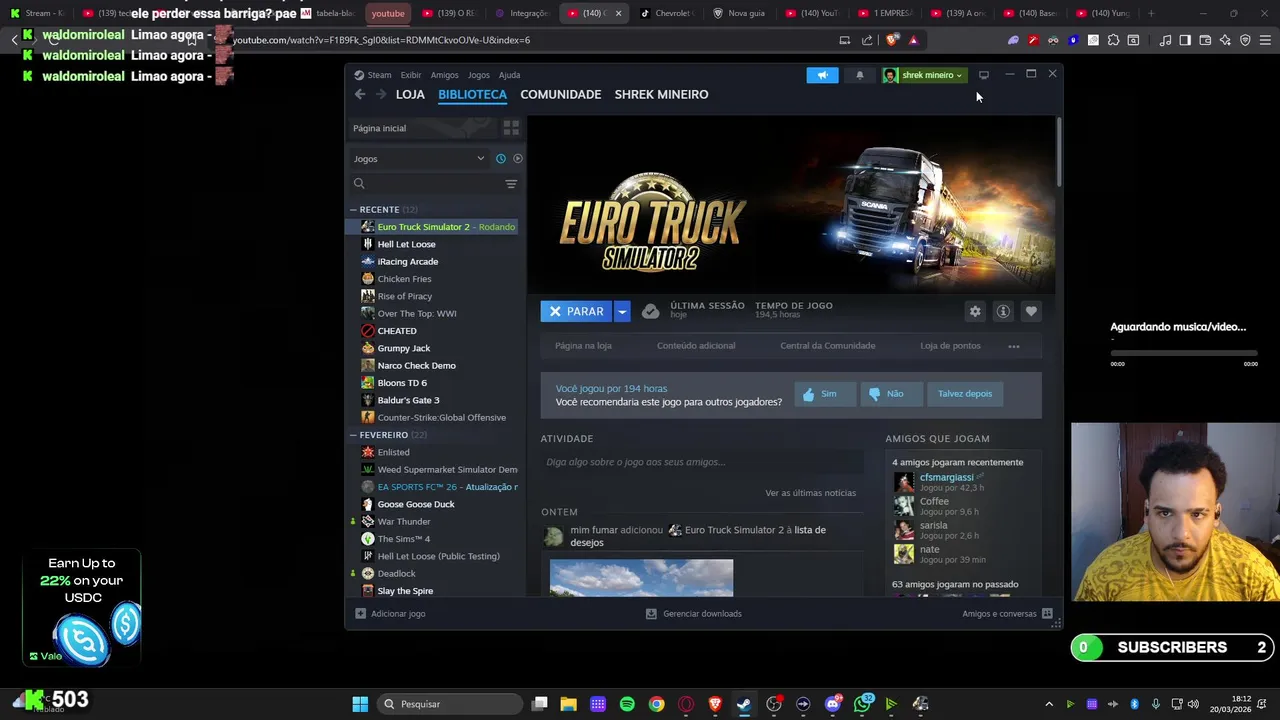
Task: Toggle show ready-to-play games filter
Action: coord(517,159)
